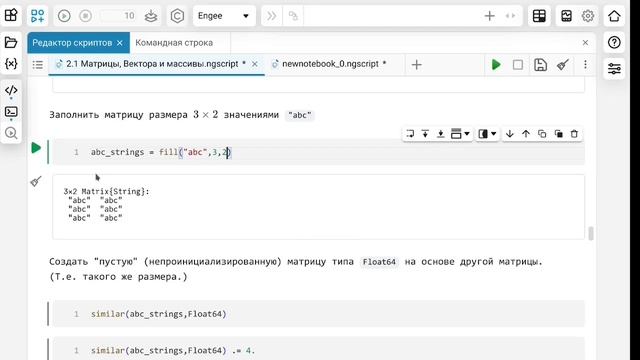Click the double chevron forward icon

(271, 16)
